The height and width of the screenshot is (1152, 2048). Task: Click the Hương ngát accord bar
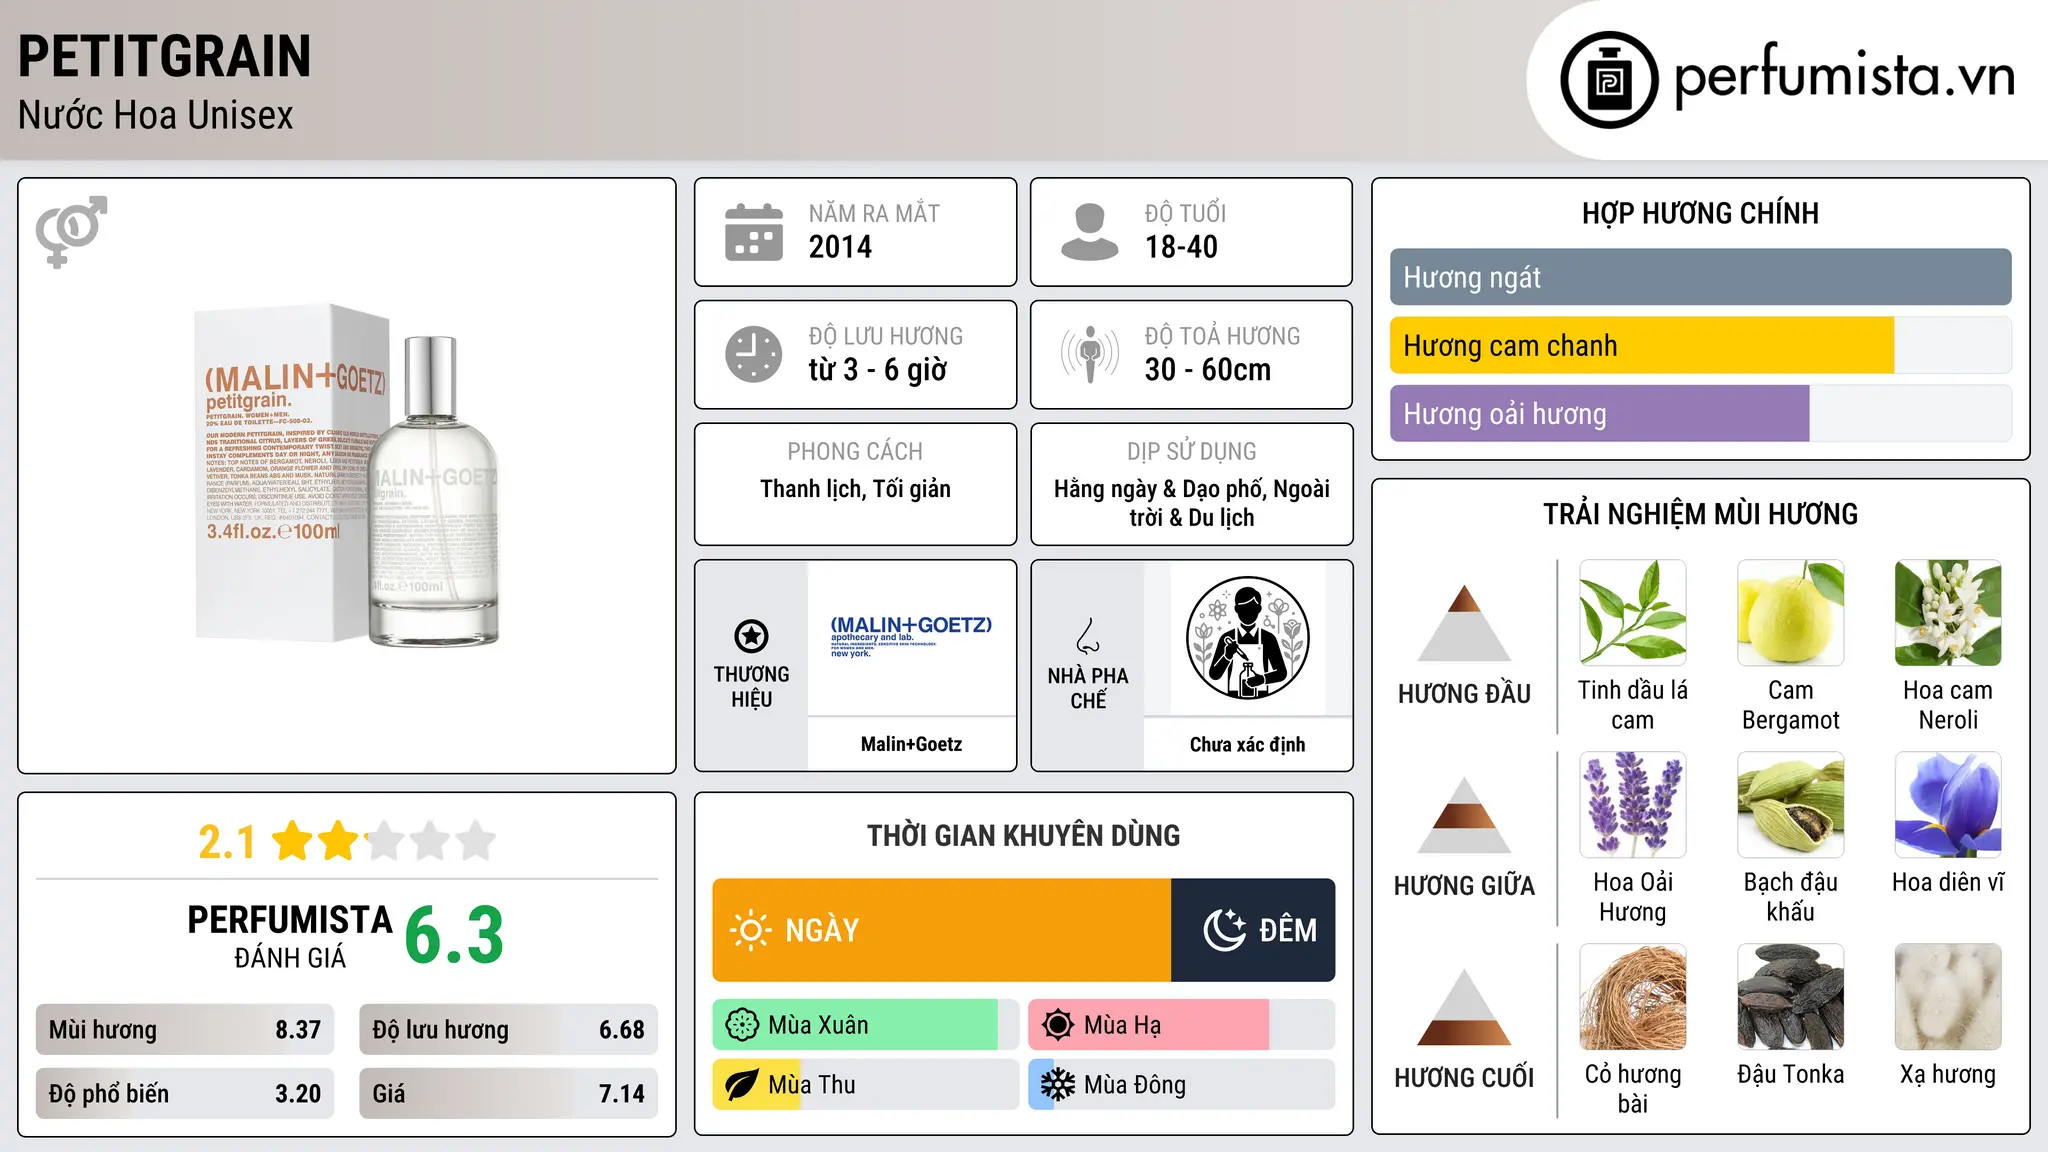tap(1700, 277)
